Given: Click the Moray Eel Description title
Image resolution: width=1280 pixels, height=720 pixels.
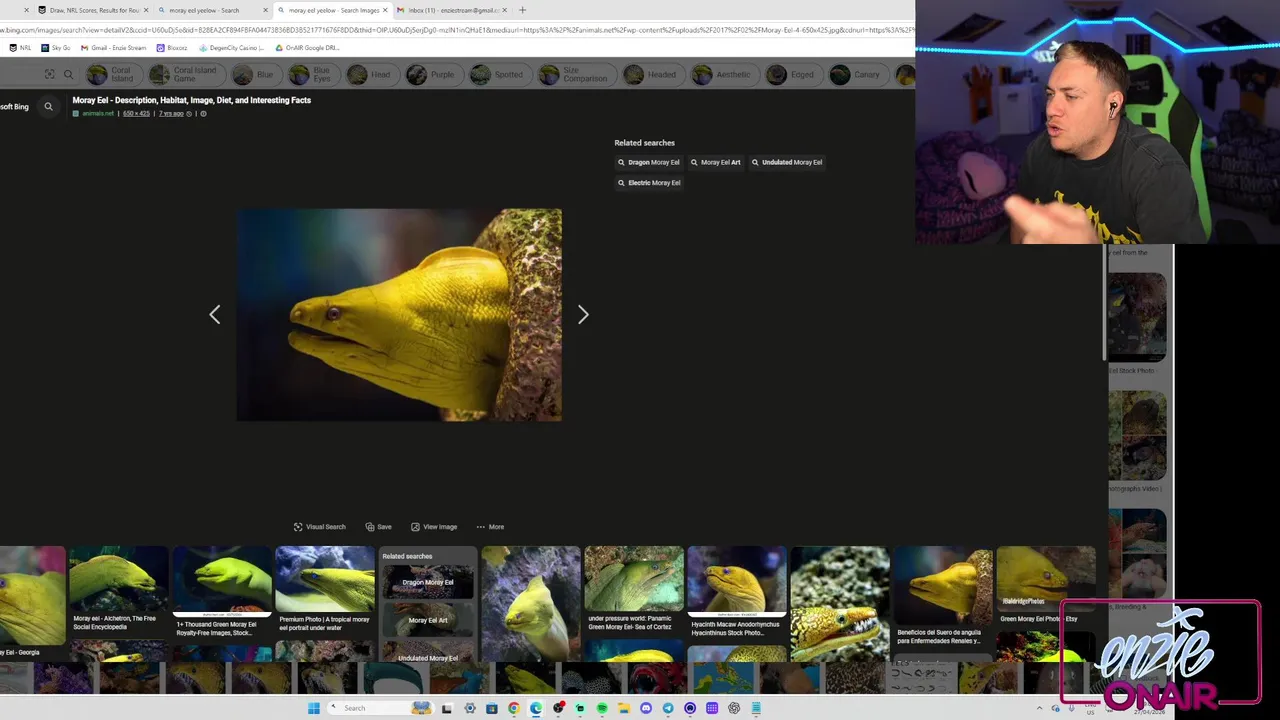Looking at the screenshot, I should 191,100.
